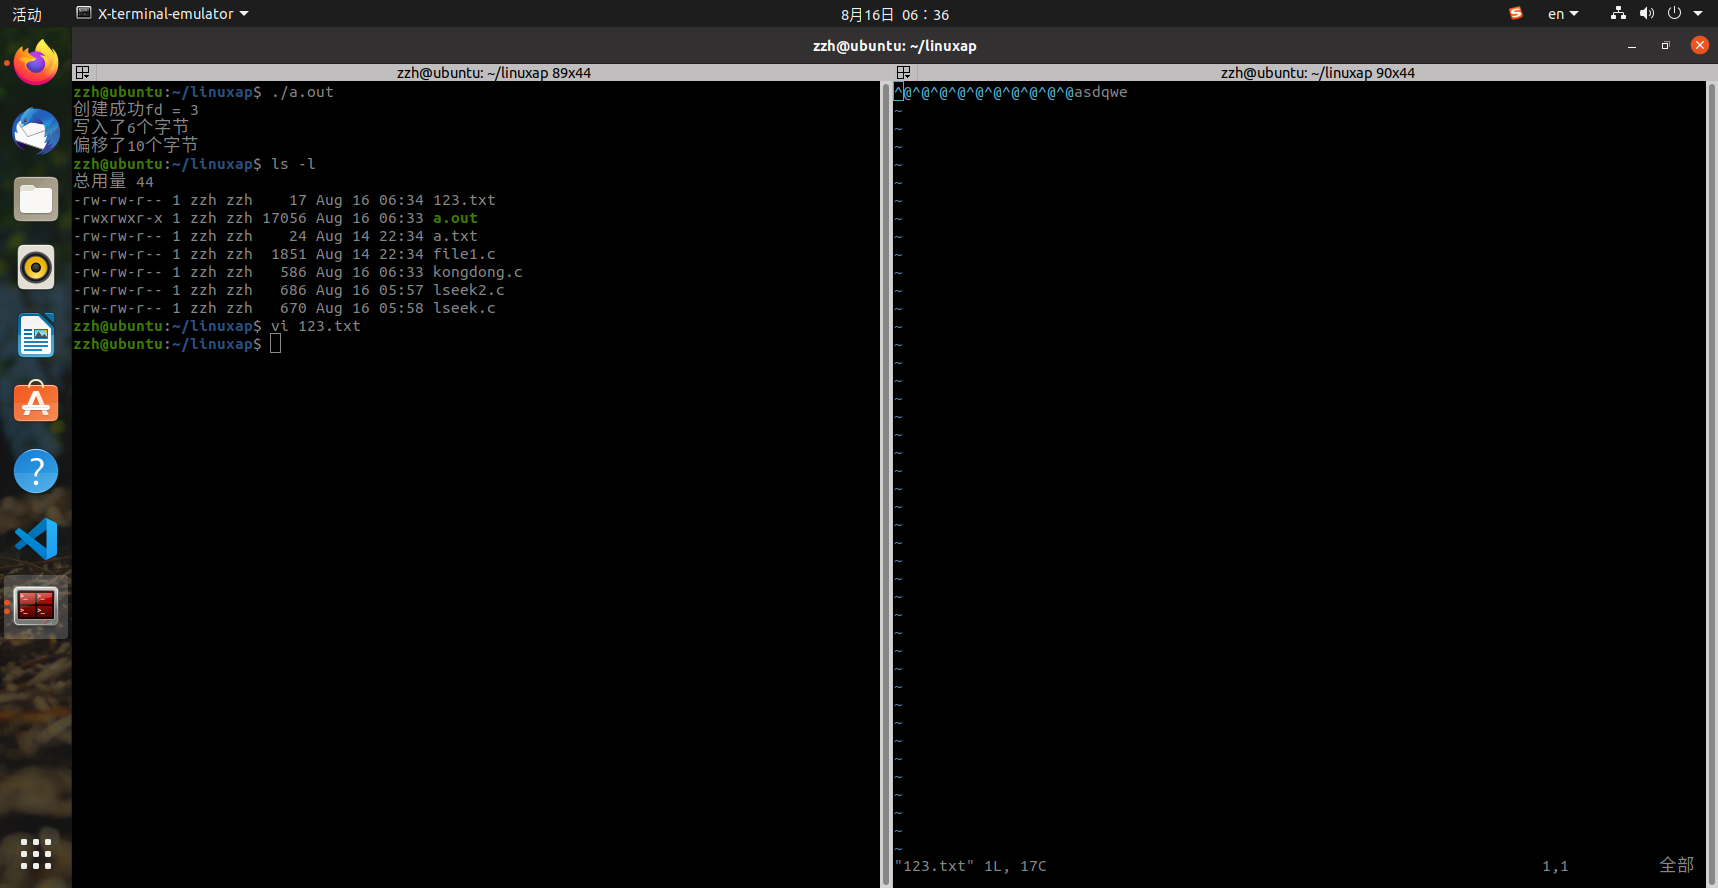
Task: Select the left pane title zzh@ubuntu: ~/linuxap 89x44
Action: tap(494, 73)
